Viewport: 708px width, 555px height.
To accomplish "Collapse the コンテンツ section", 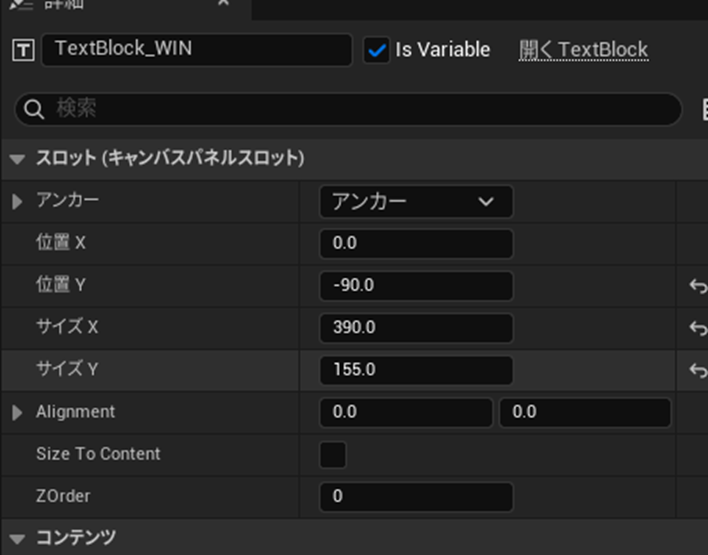I will 17,538.
